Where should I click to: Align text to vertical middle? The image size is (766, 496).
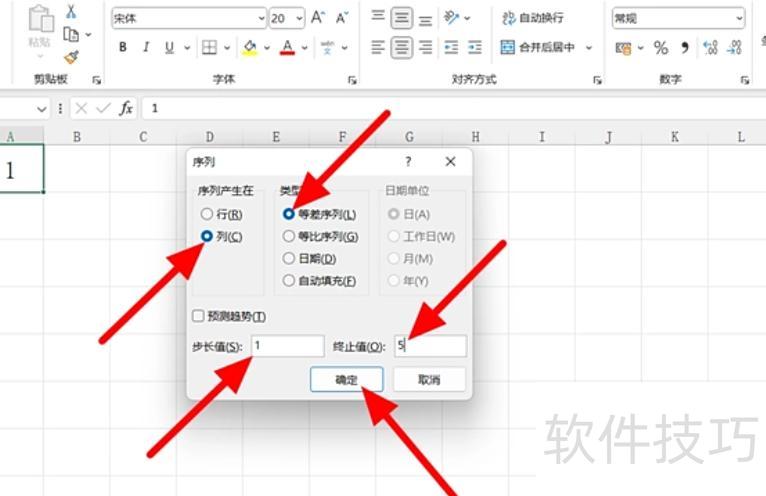pyautogui.click(x=402, y=18)
